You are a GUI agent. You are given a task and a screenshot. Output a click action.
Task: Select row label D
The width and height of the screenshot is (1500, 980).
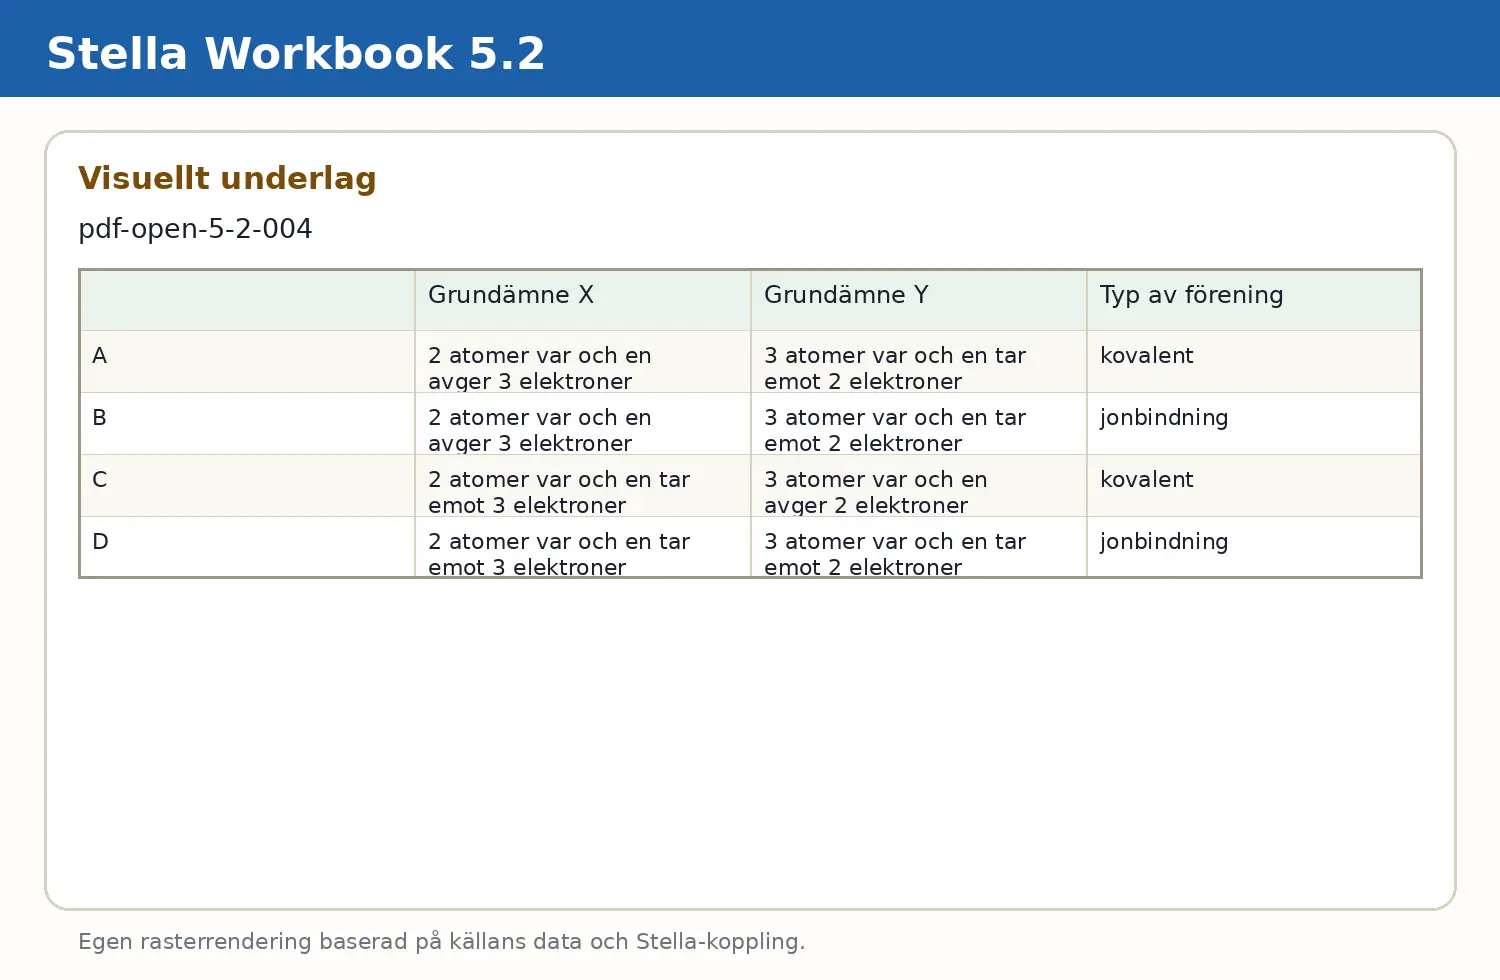100,542
